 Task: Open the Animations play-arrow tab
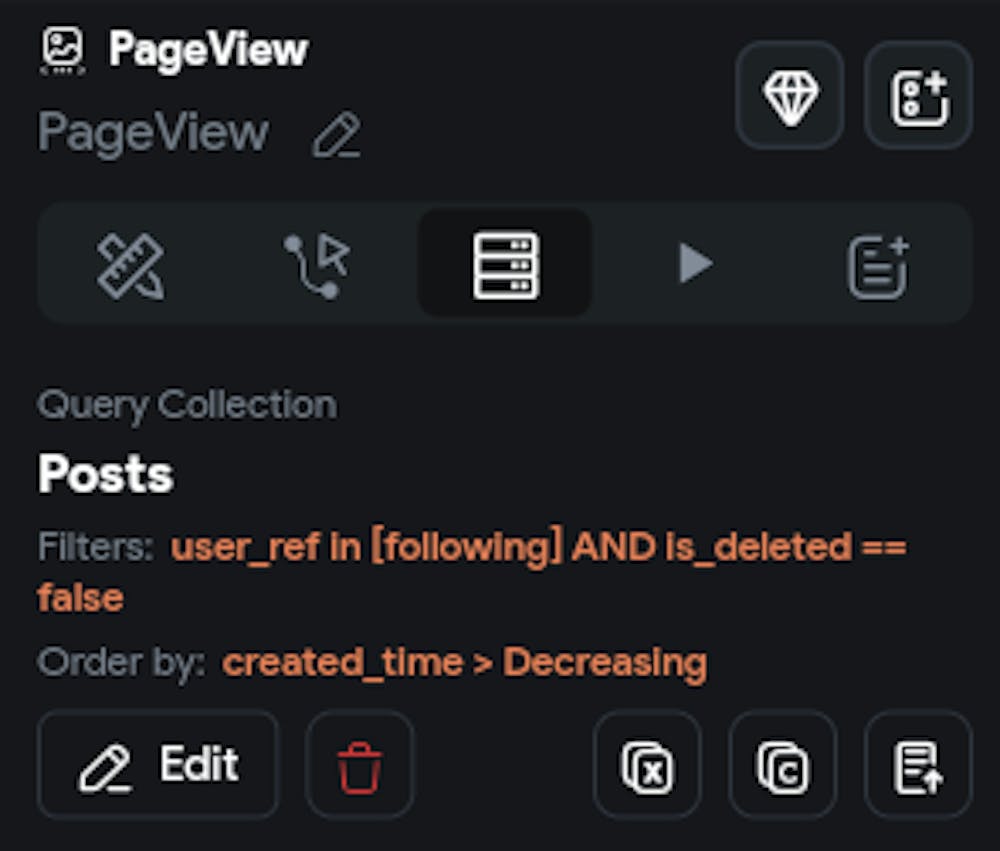(x=694, y=265)
